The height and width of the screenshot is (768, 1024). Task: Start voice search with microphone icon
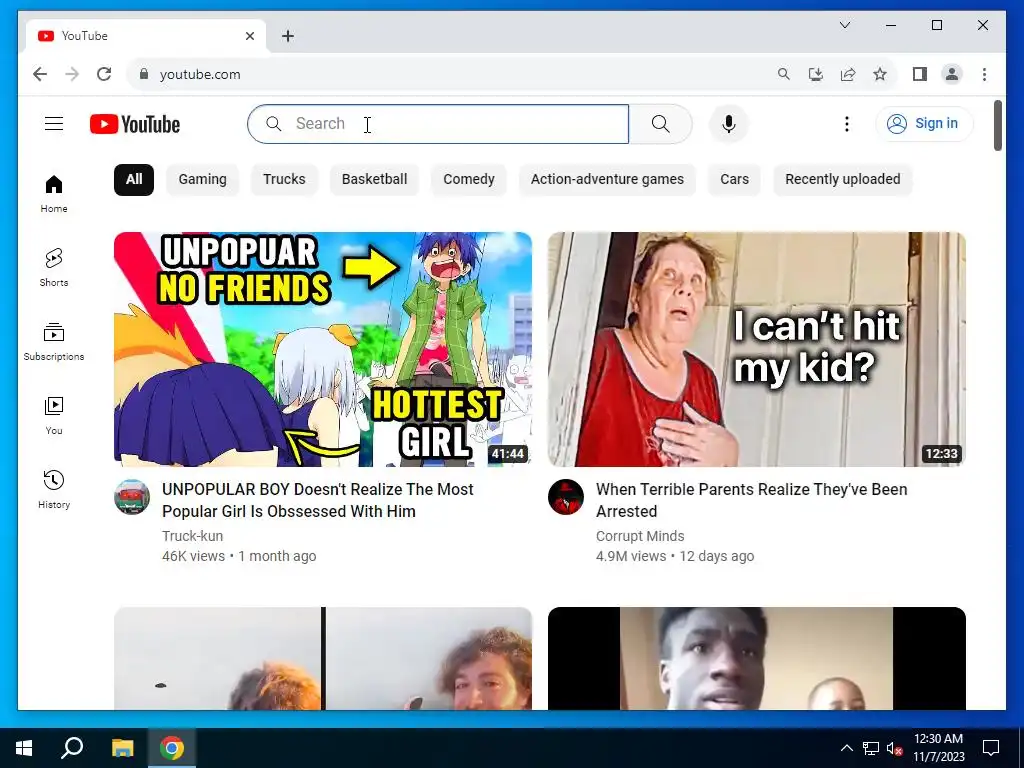point(729,124)
